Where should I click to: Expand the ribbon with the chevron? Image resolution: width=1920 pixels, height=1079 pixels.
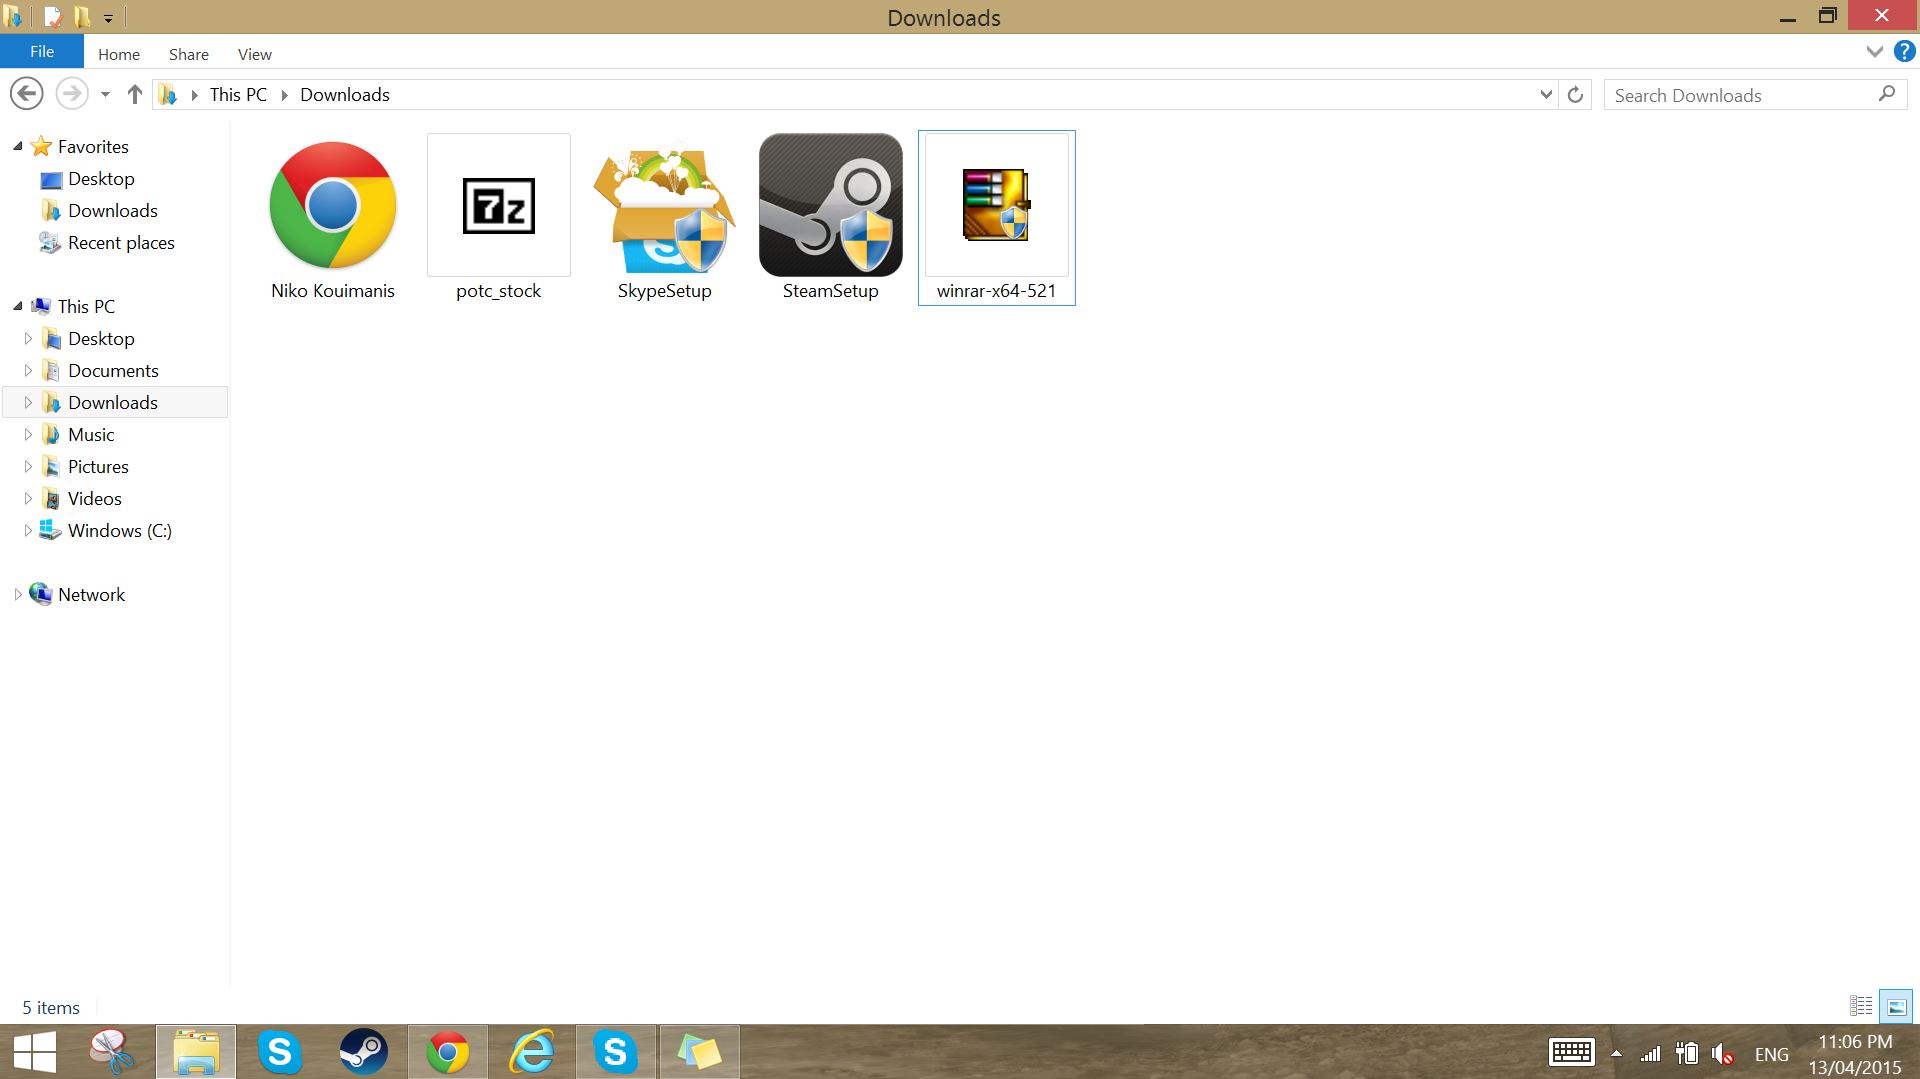tap(1875, 52)
